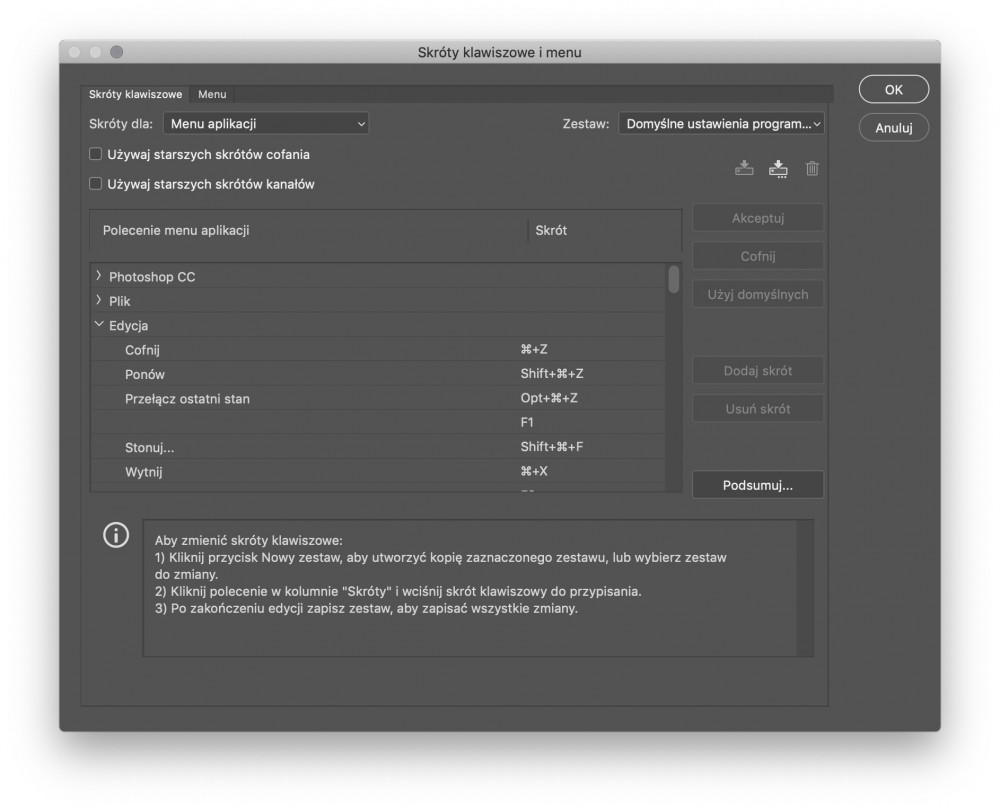
Task: Click the OK button
Action: click(x=893, y=89)
